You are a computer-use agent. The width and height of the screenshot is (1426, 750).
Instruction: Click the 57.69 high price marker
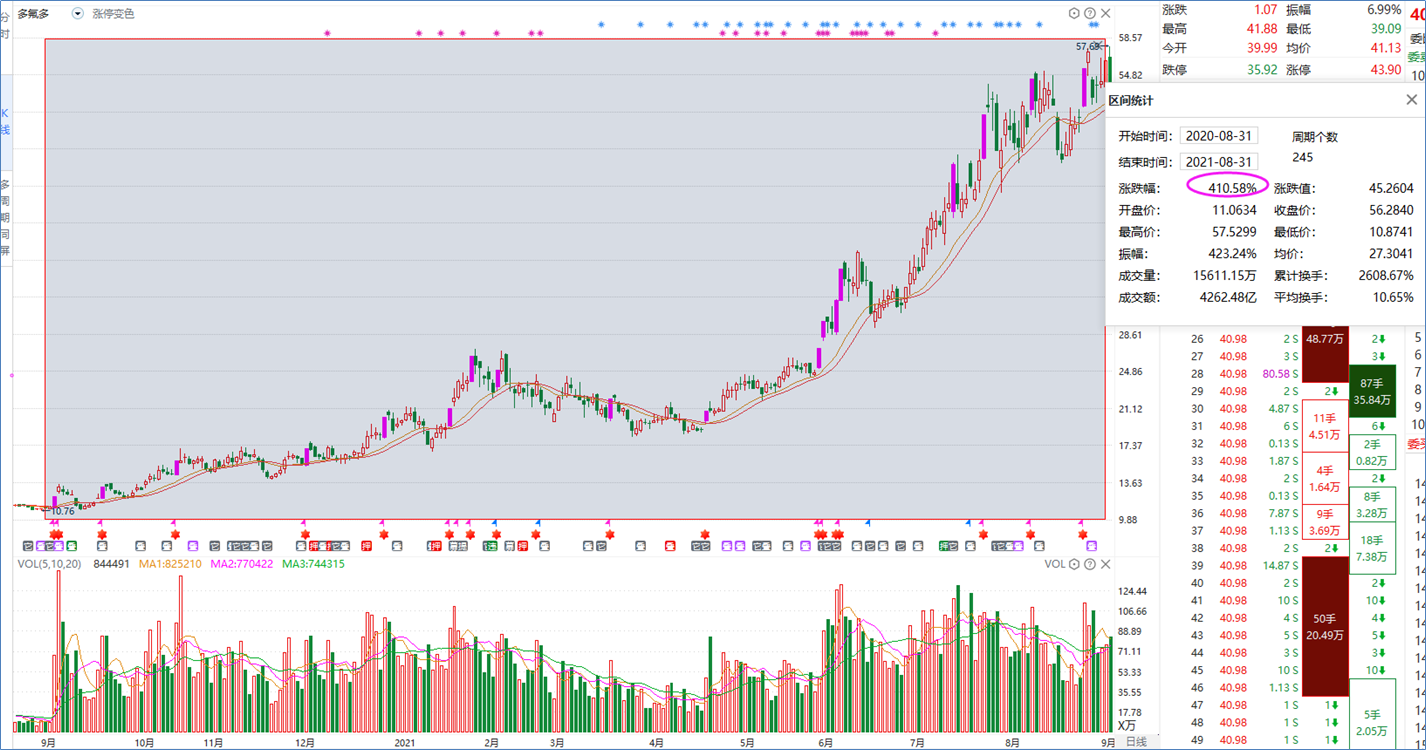click(x=1088, y=47)
